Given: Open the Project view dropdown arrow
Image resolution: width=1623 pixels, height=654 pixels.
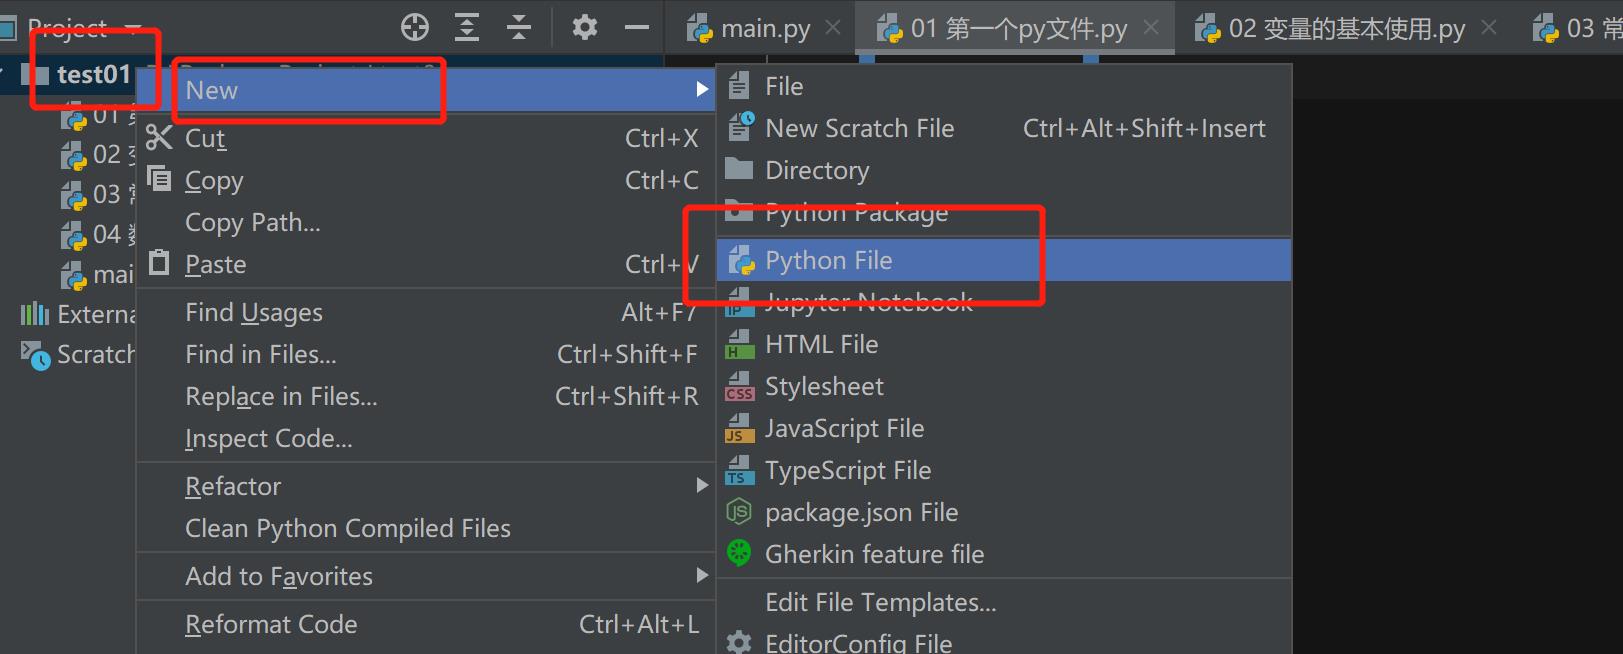Looking at the screenshot, I should coord(133,28).
